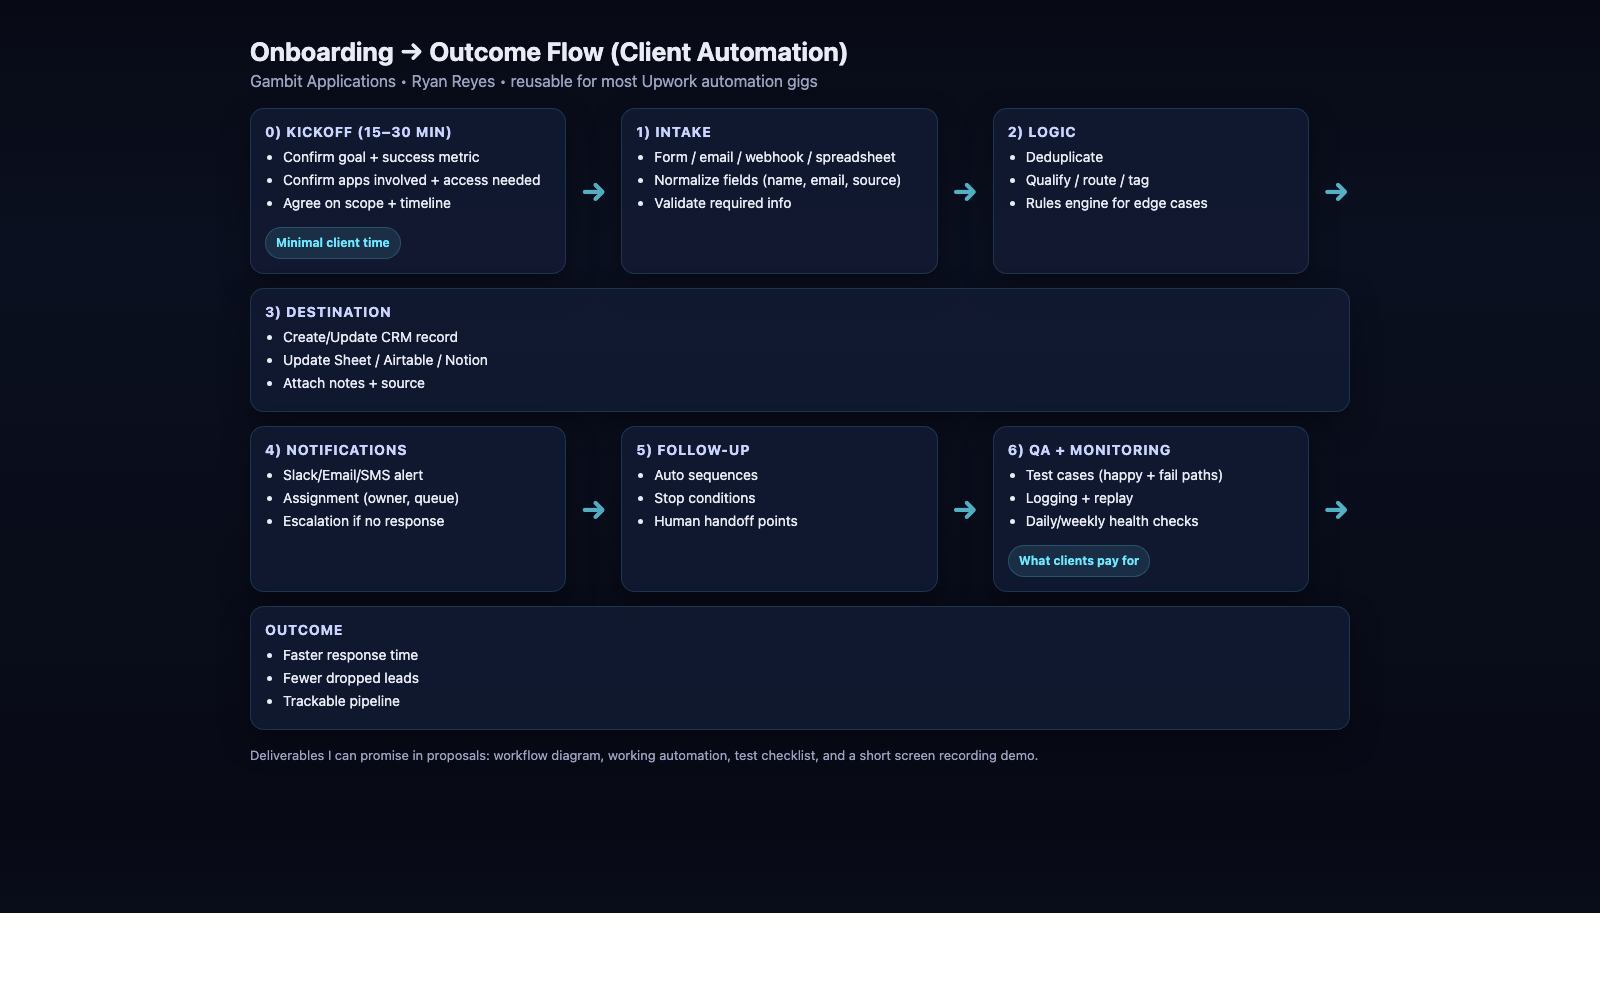Click the "3) Destination" section heading
This screenshot has height=1000, width=1600.
point(328,312)
